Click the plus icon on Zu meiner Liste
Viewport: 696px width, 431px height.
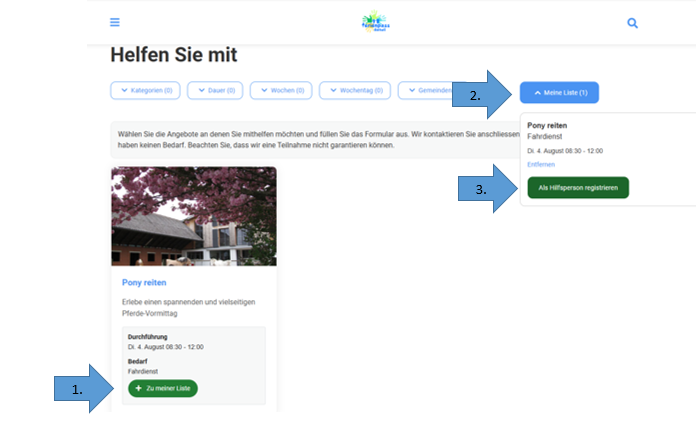138,388
